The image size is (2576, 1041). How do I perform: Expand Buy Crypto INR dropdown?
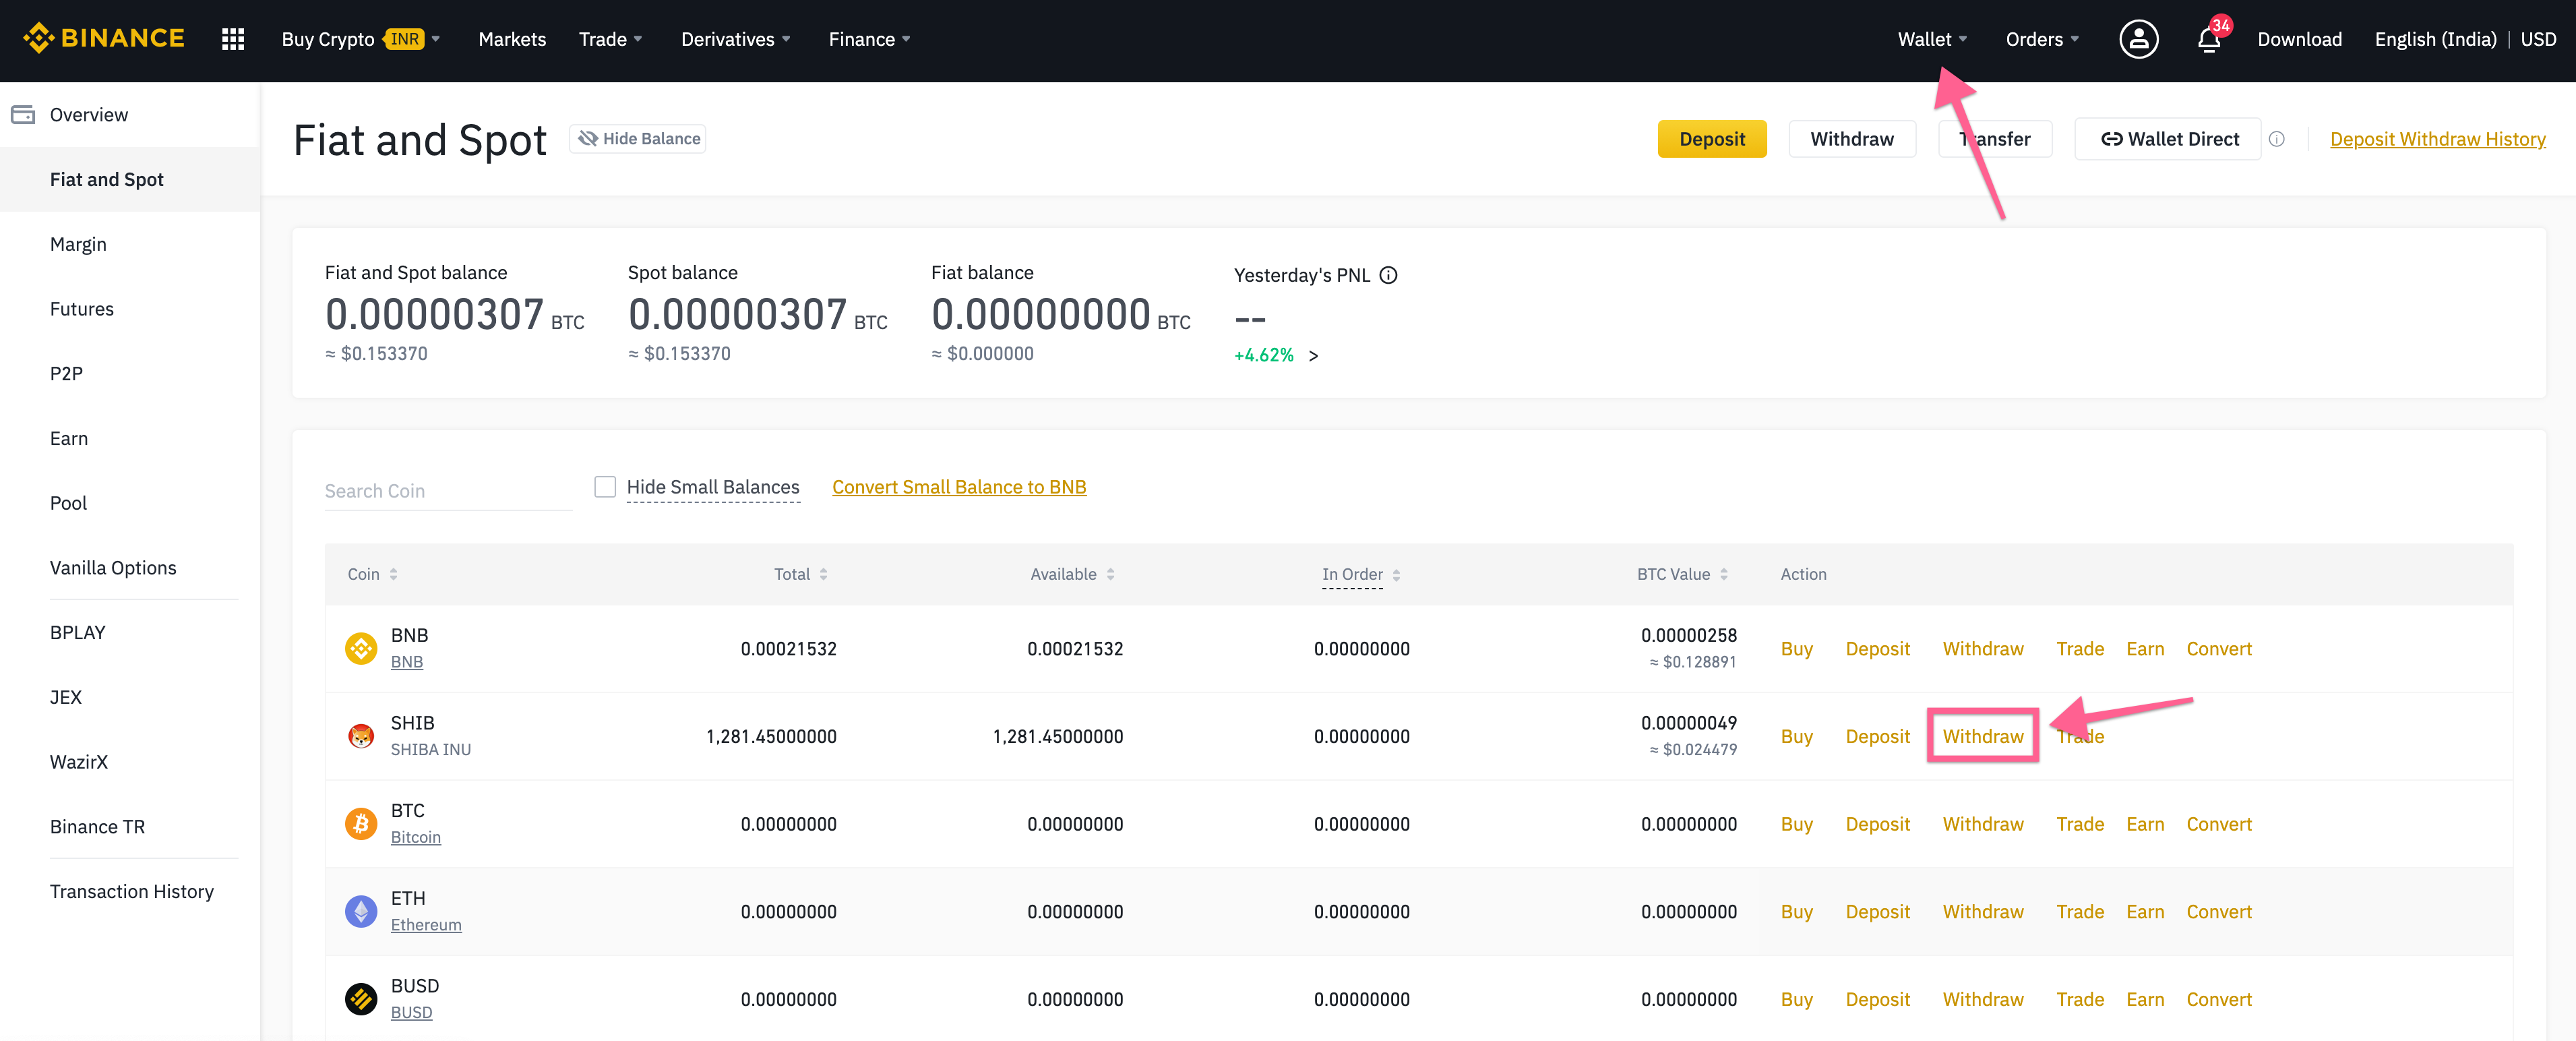coord(360,39)
